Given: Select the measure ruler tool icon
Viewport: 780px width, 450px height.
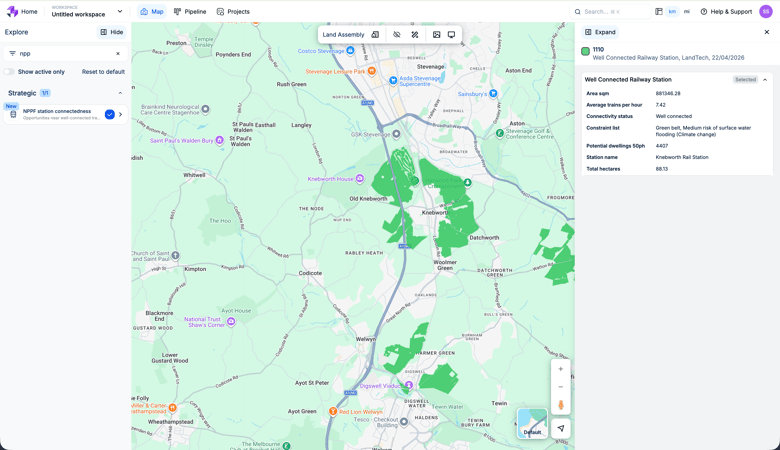Looking at the screenshot, I should tap(415, 35).
